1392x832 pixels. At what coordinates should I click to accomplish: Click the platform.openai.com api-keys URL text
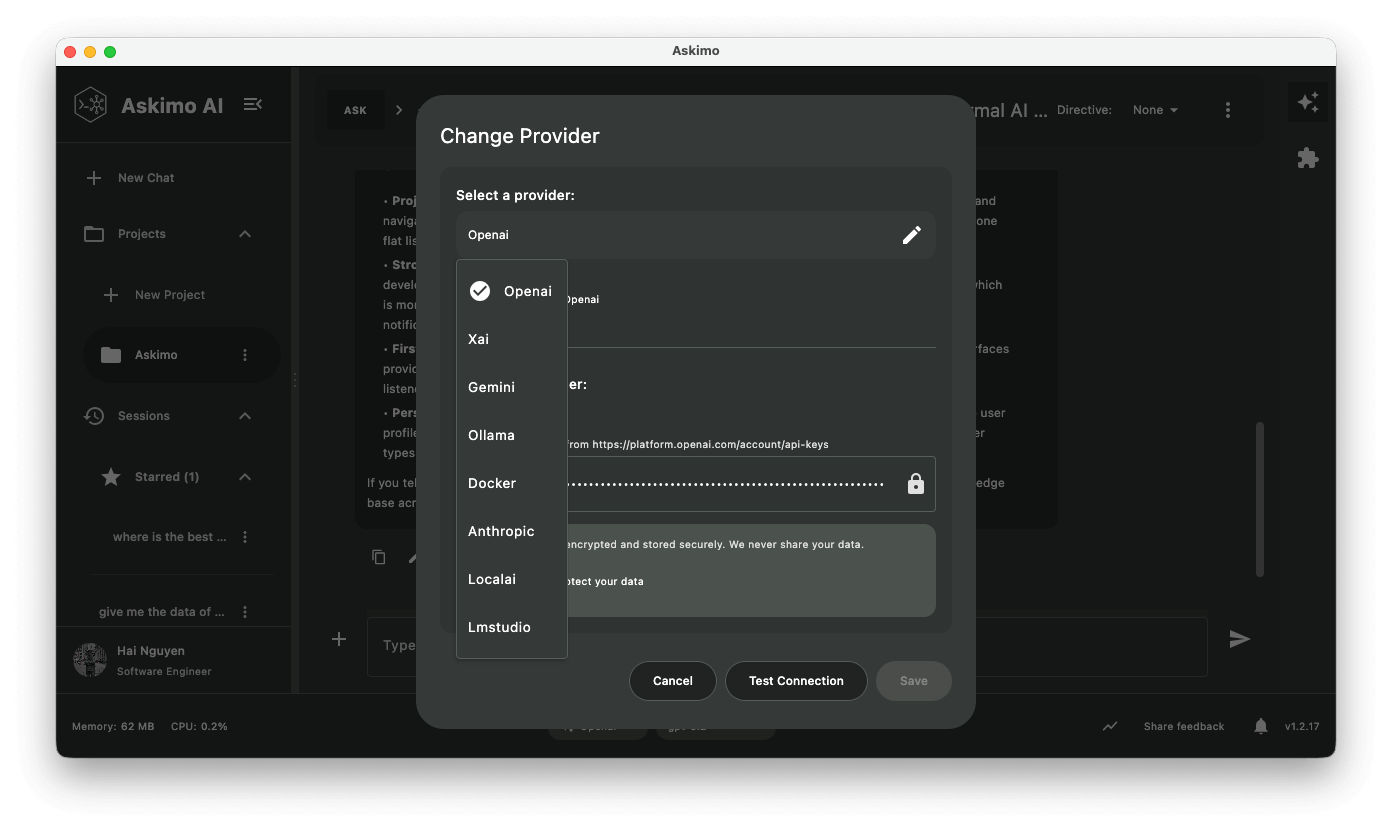click(710, 444)
